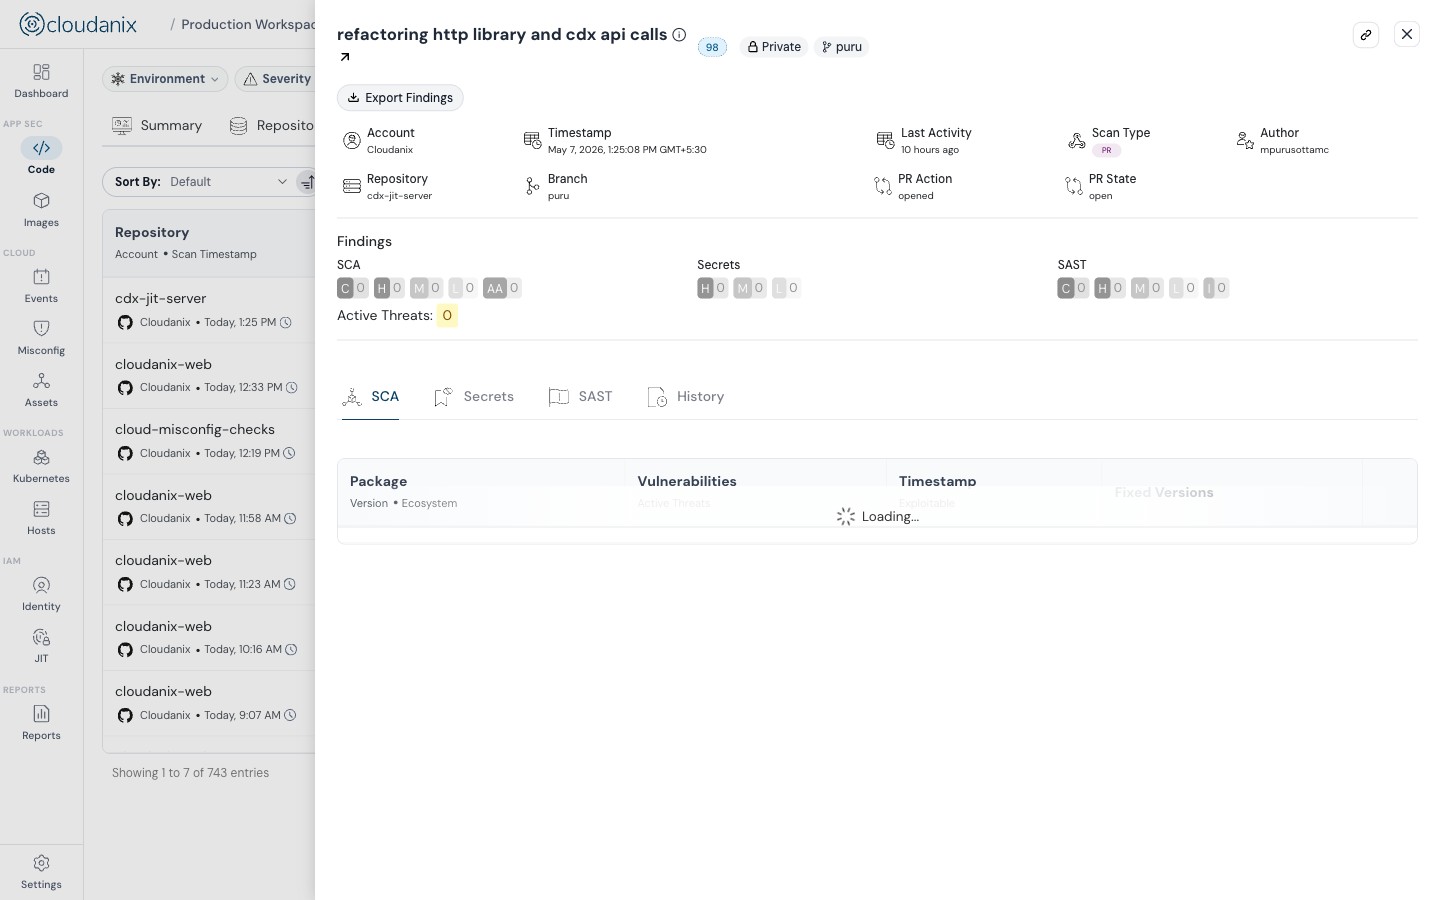Open Kubernetes workloads icon
Image resolution: width=1440 pixels, height=900 pixels.
pyautogui.click(x=41, y=457)
